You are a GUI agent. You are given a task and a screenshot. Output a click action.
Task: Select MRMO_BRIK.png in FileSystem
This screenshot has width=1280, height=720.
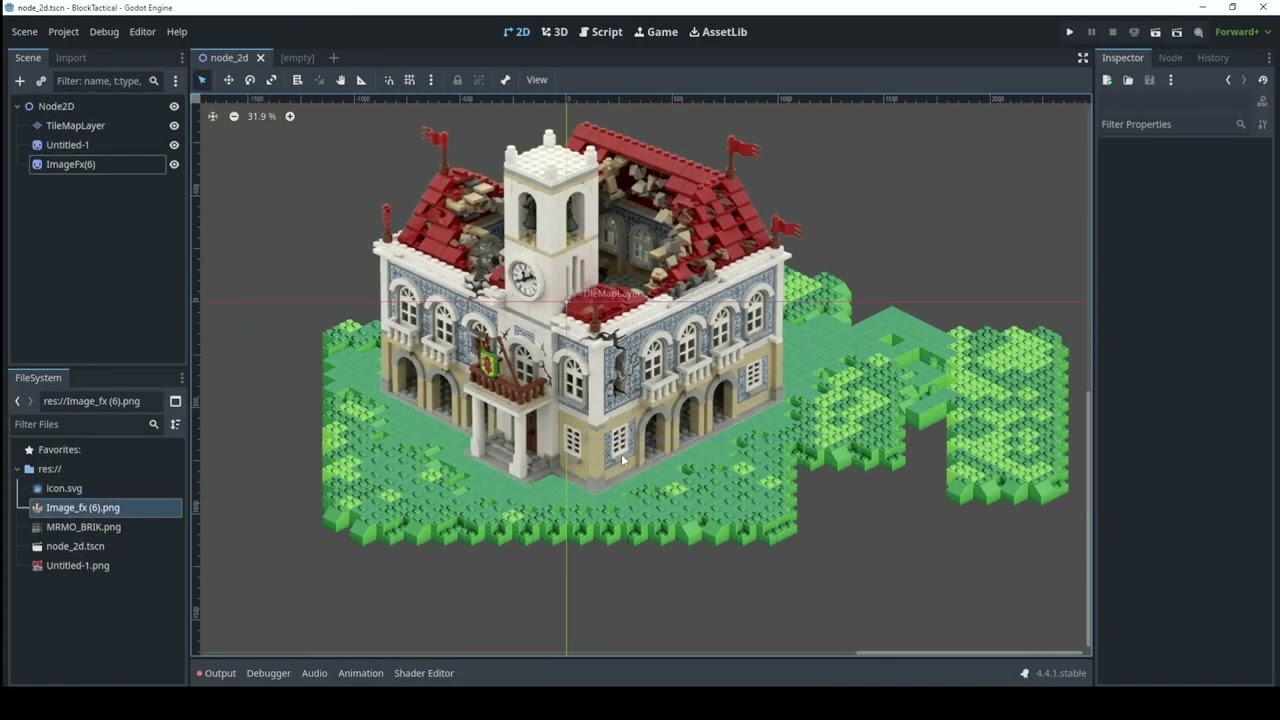83,527
